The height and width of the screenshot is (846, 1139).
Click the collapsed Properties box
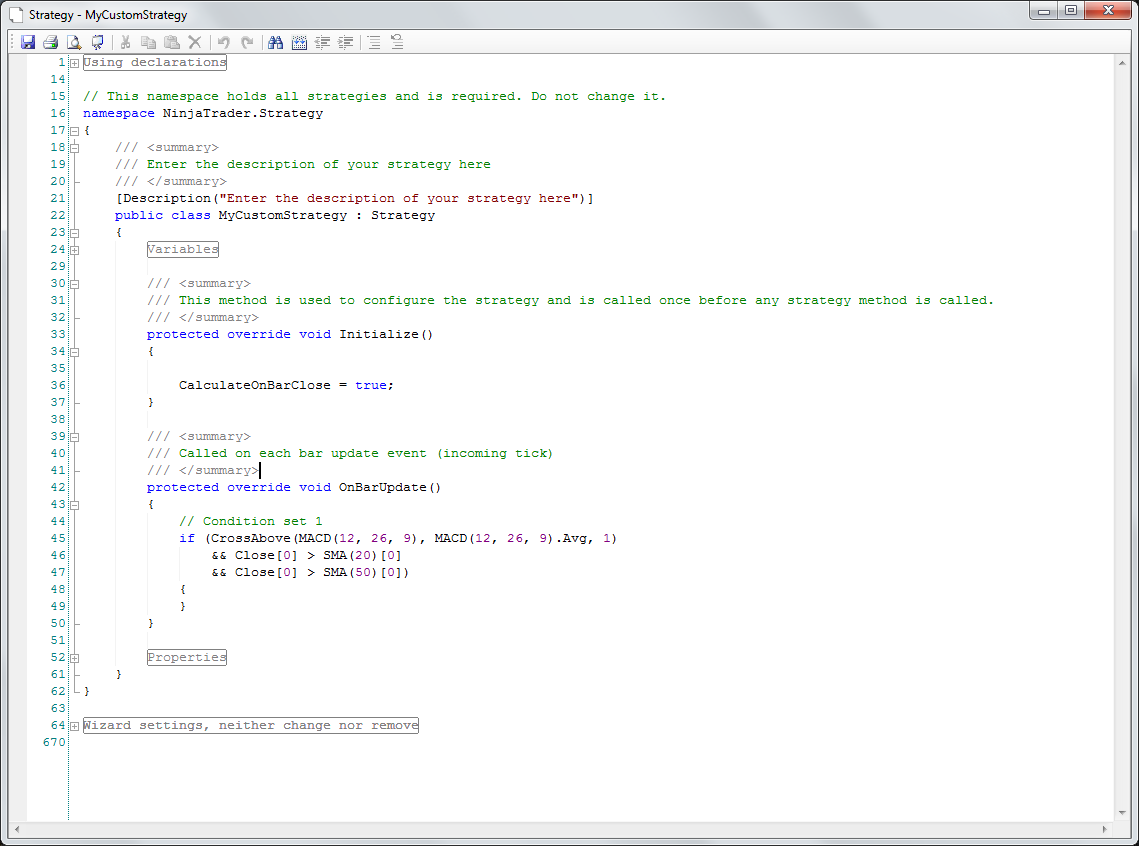(x=187, y=657)
